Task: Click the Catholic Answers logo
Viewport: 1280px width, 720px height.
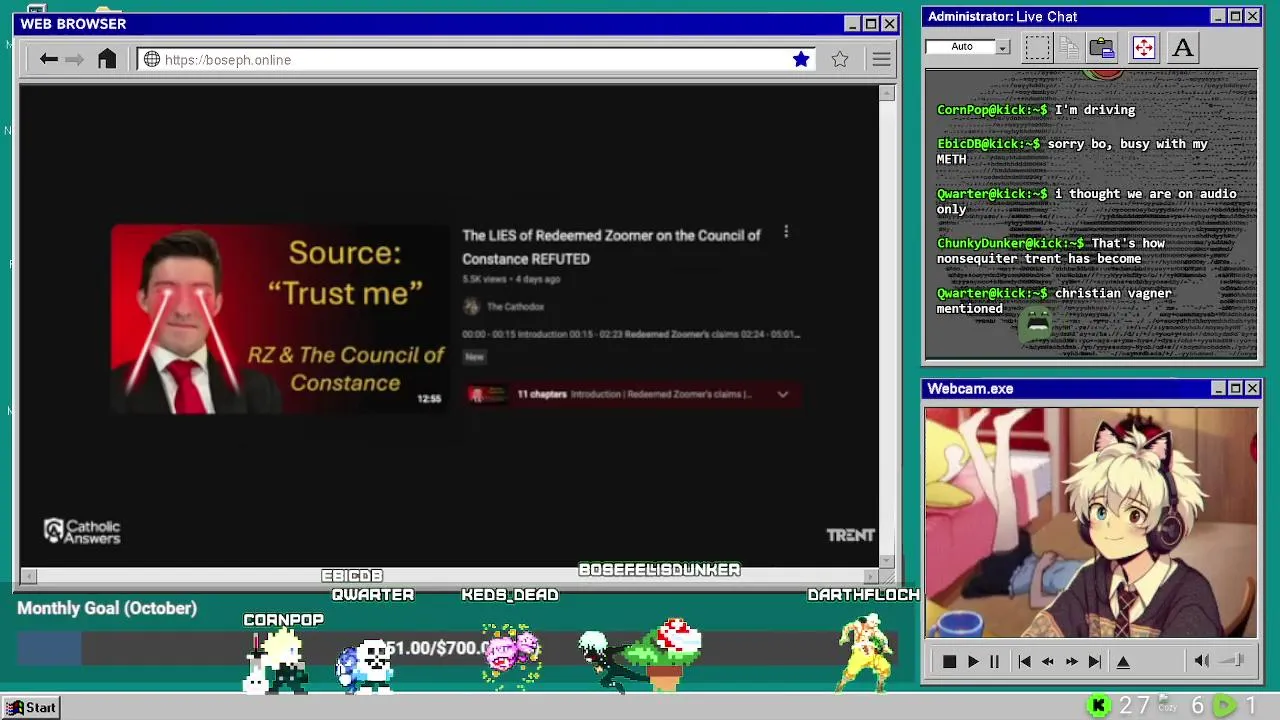Action: tap(83, 532)
